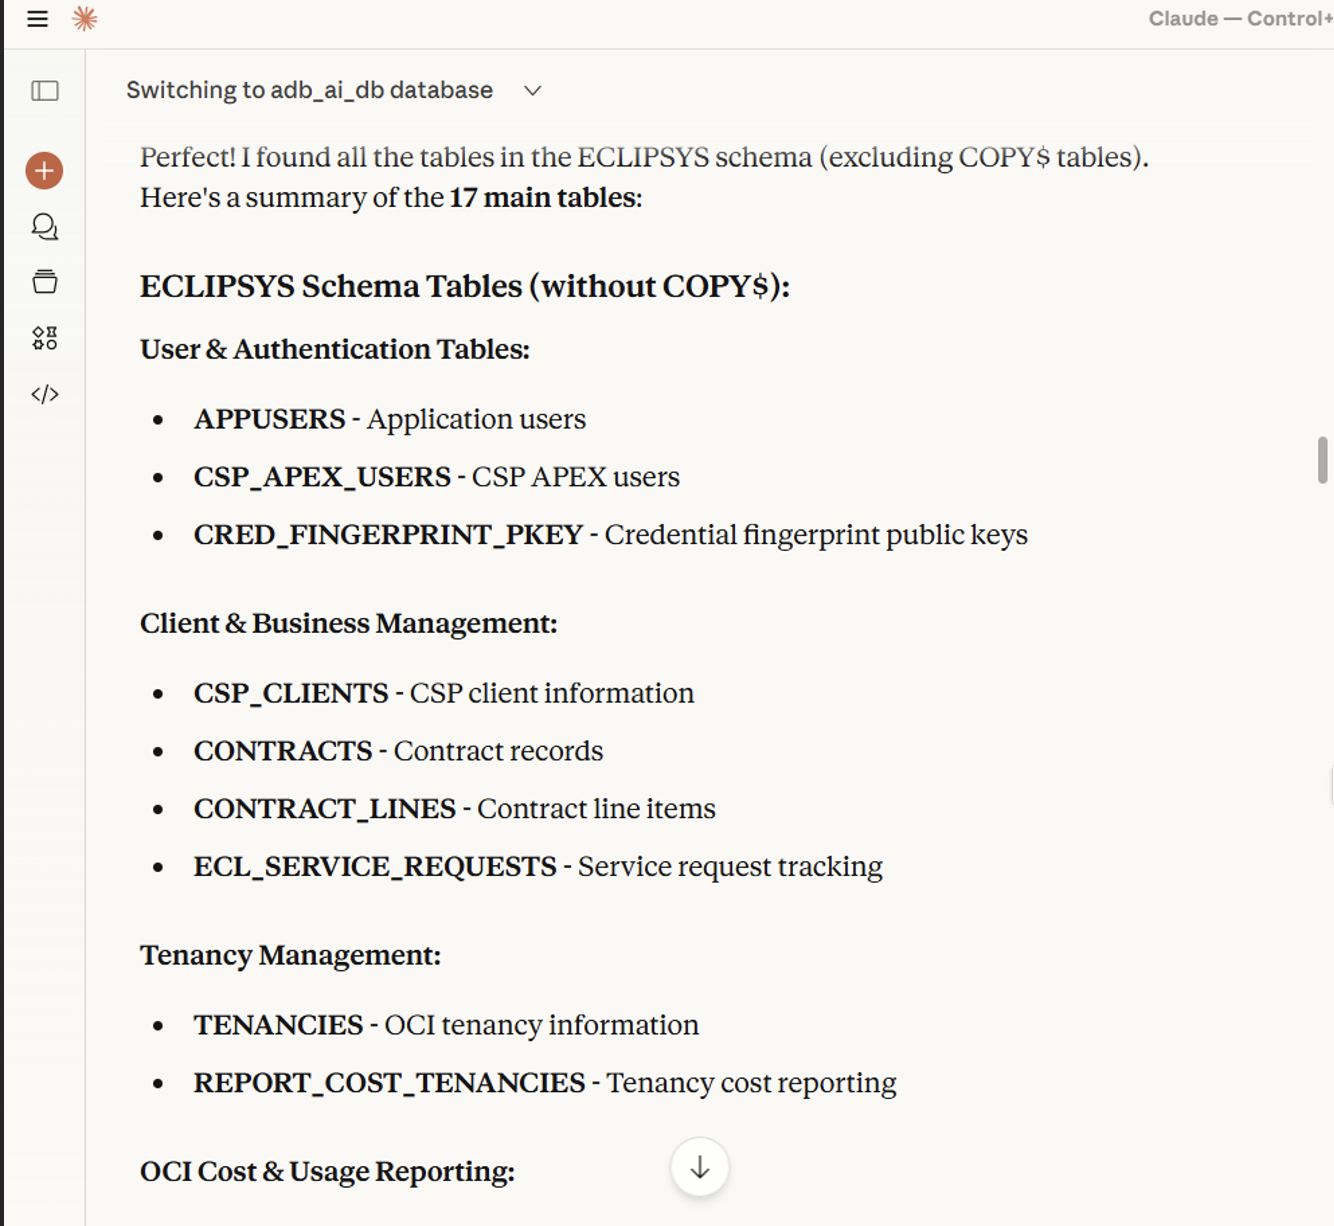Click the 'Claude — Control+' window title
This screenshot has width=1334, height=1226.
1238,18
